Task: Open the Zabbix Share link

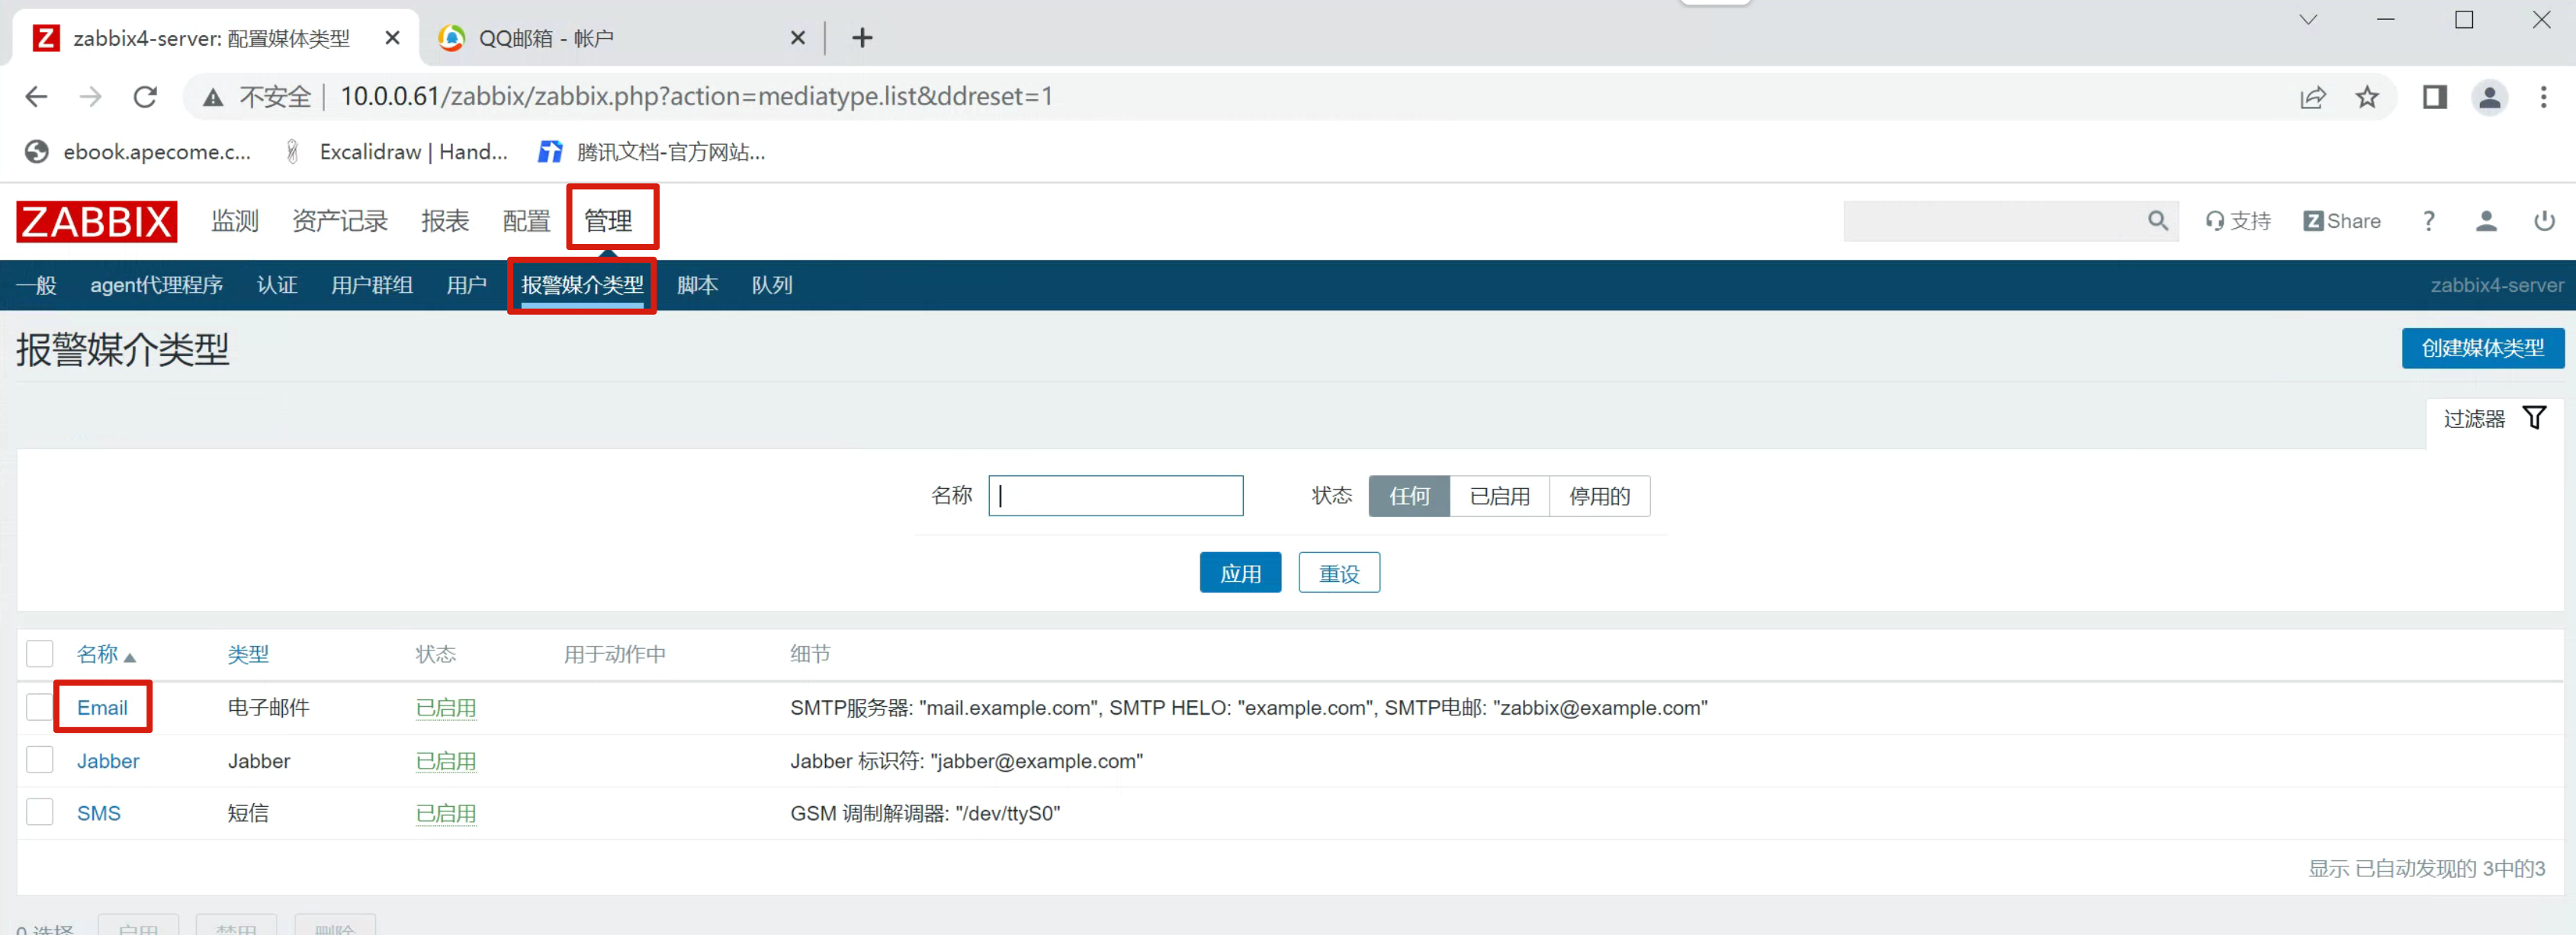Action: [2341, 221]
